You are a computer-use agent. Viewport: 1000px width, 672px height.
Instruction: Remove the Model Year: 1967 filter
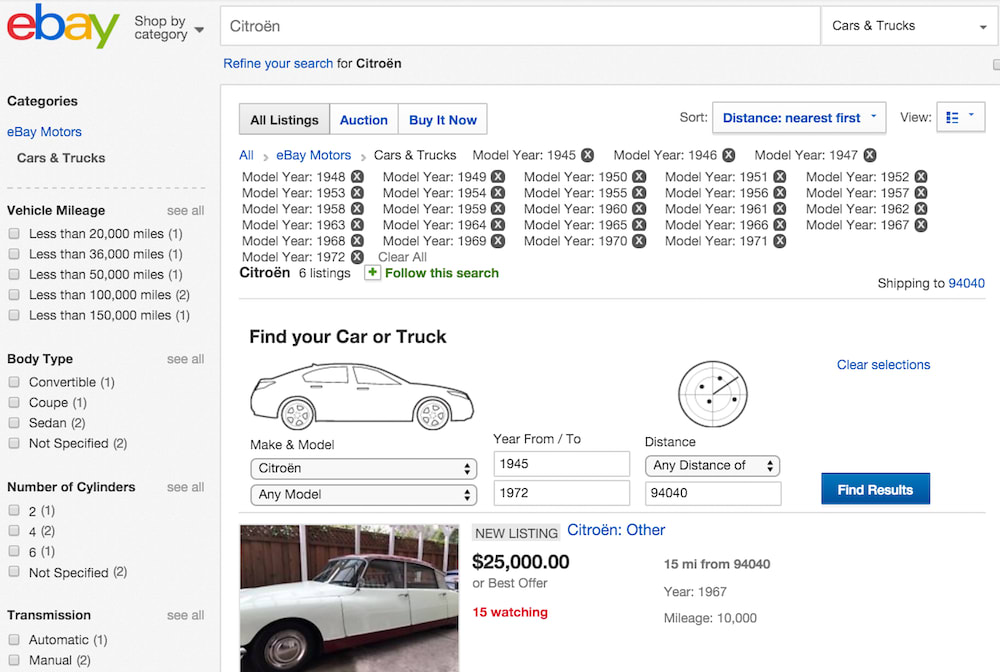pos(921,224)
